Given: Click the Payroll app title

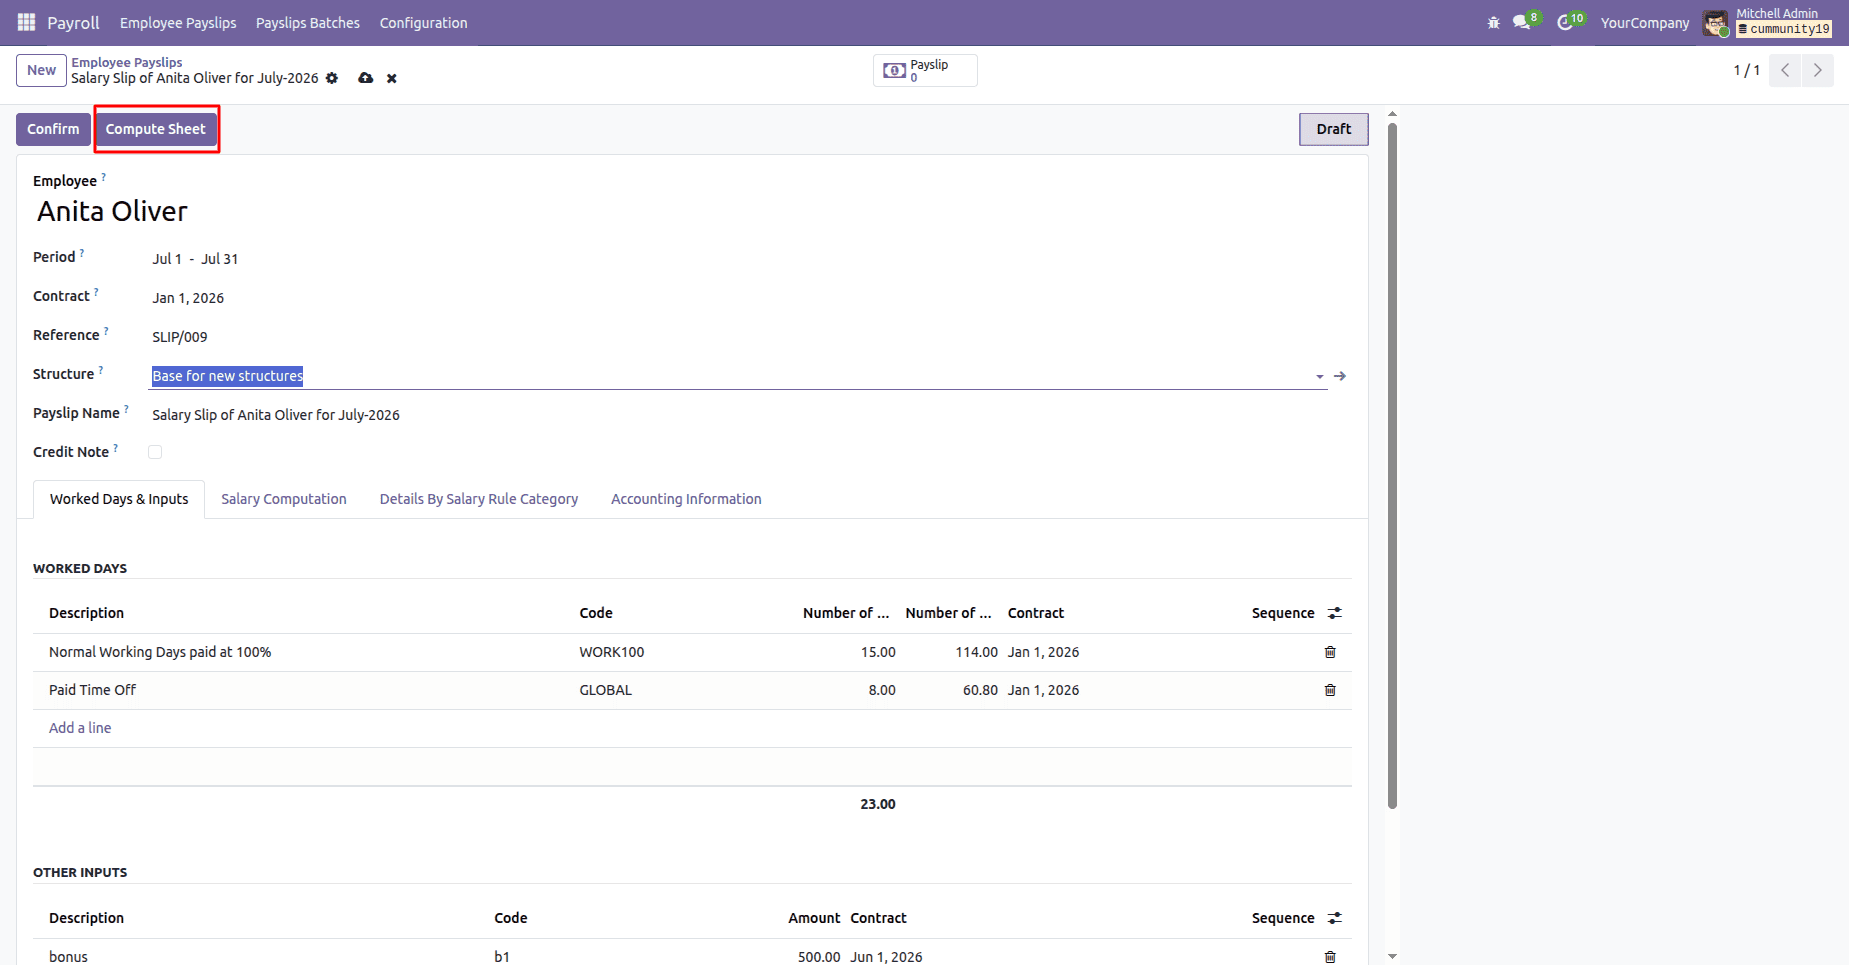Looking at the screenshot, I should click(73, 22).
